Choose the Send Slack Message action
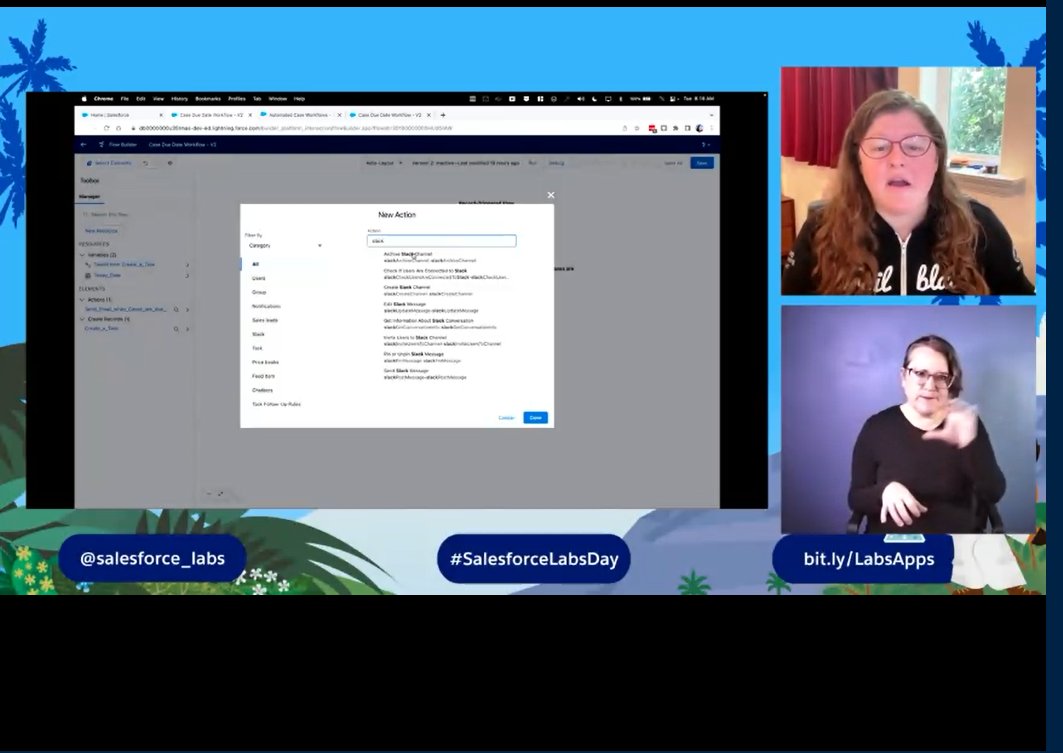The width and height of the screenshot is (1063, 753). tap(425, 373)
